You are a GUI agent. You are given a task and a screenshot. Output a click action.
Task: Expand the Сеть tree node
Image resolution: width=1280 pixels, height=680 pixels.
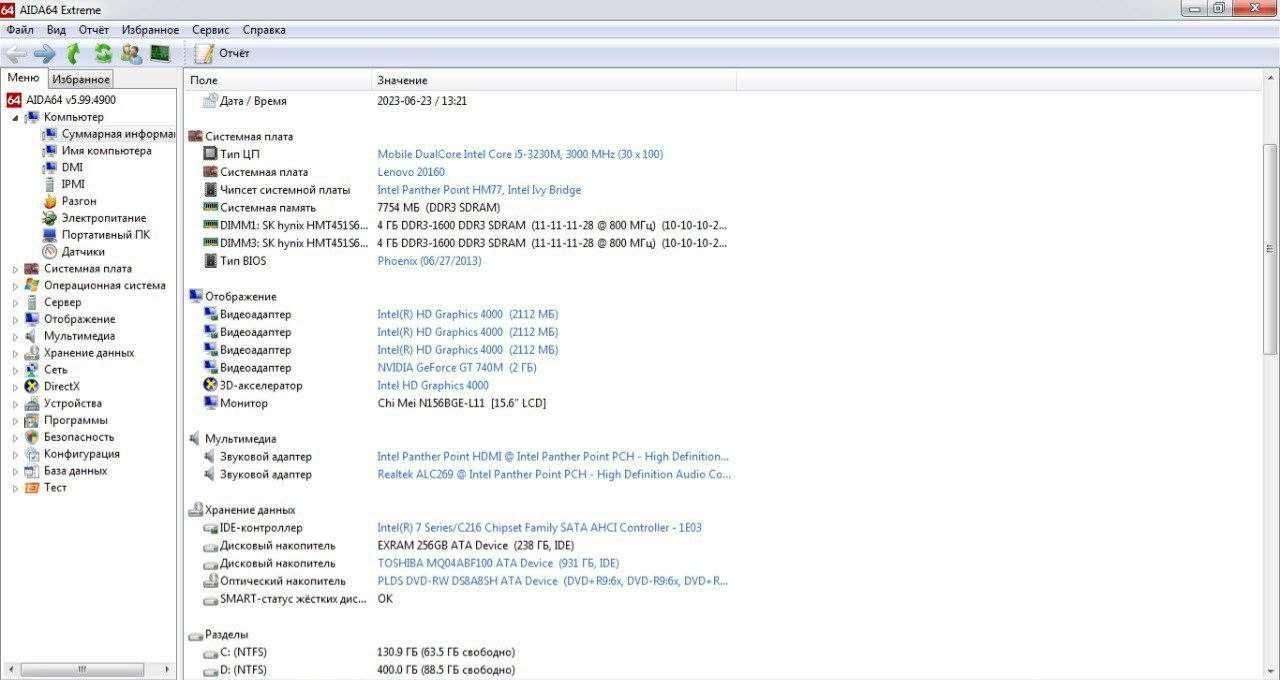[x=15, y=370]
